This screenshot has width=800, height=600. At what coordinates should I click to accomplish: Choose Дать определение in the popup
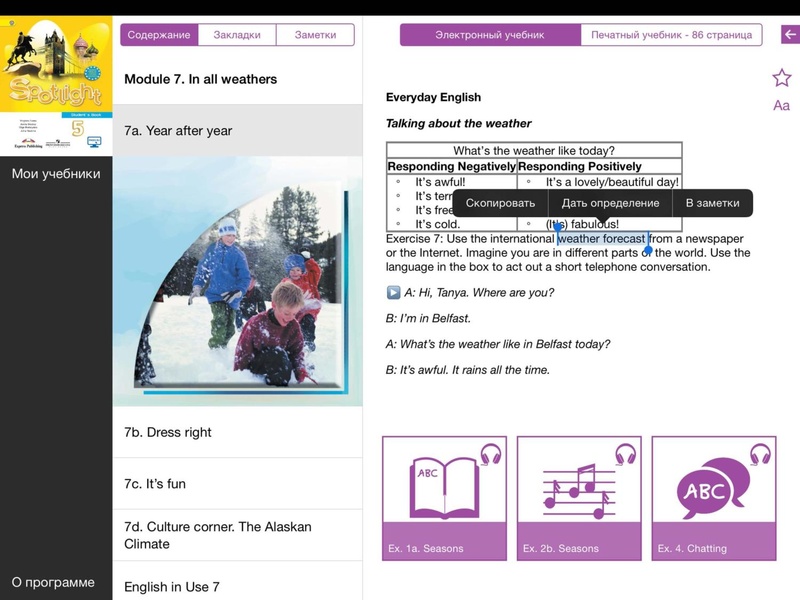tap(610, 203)
